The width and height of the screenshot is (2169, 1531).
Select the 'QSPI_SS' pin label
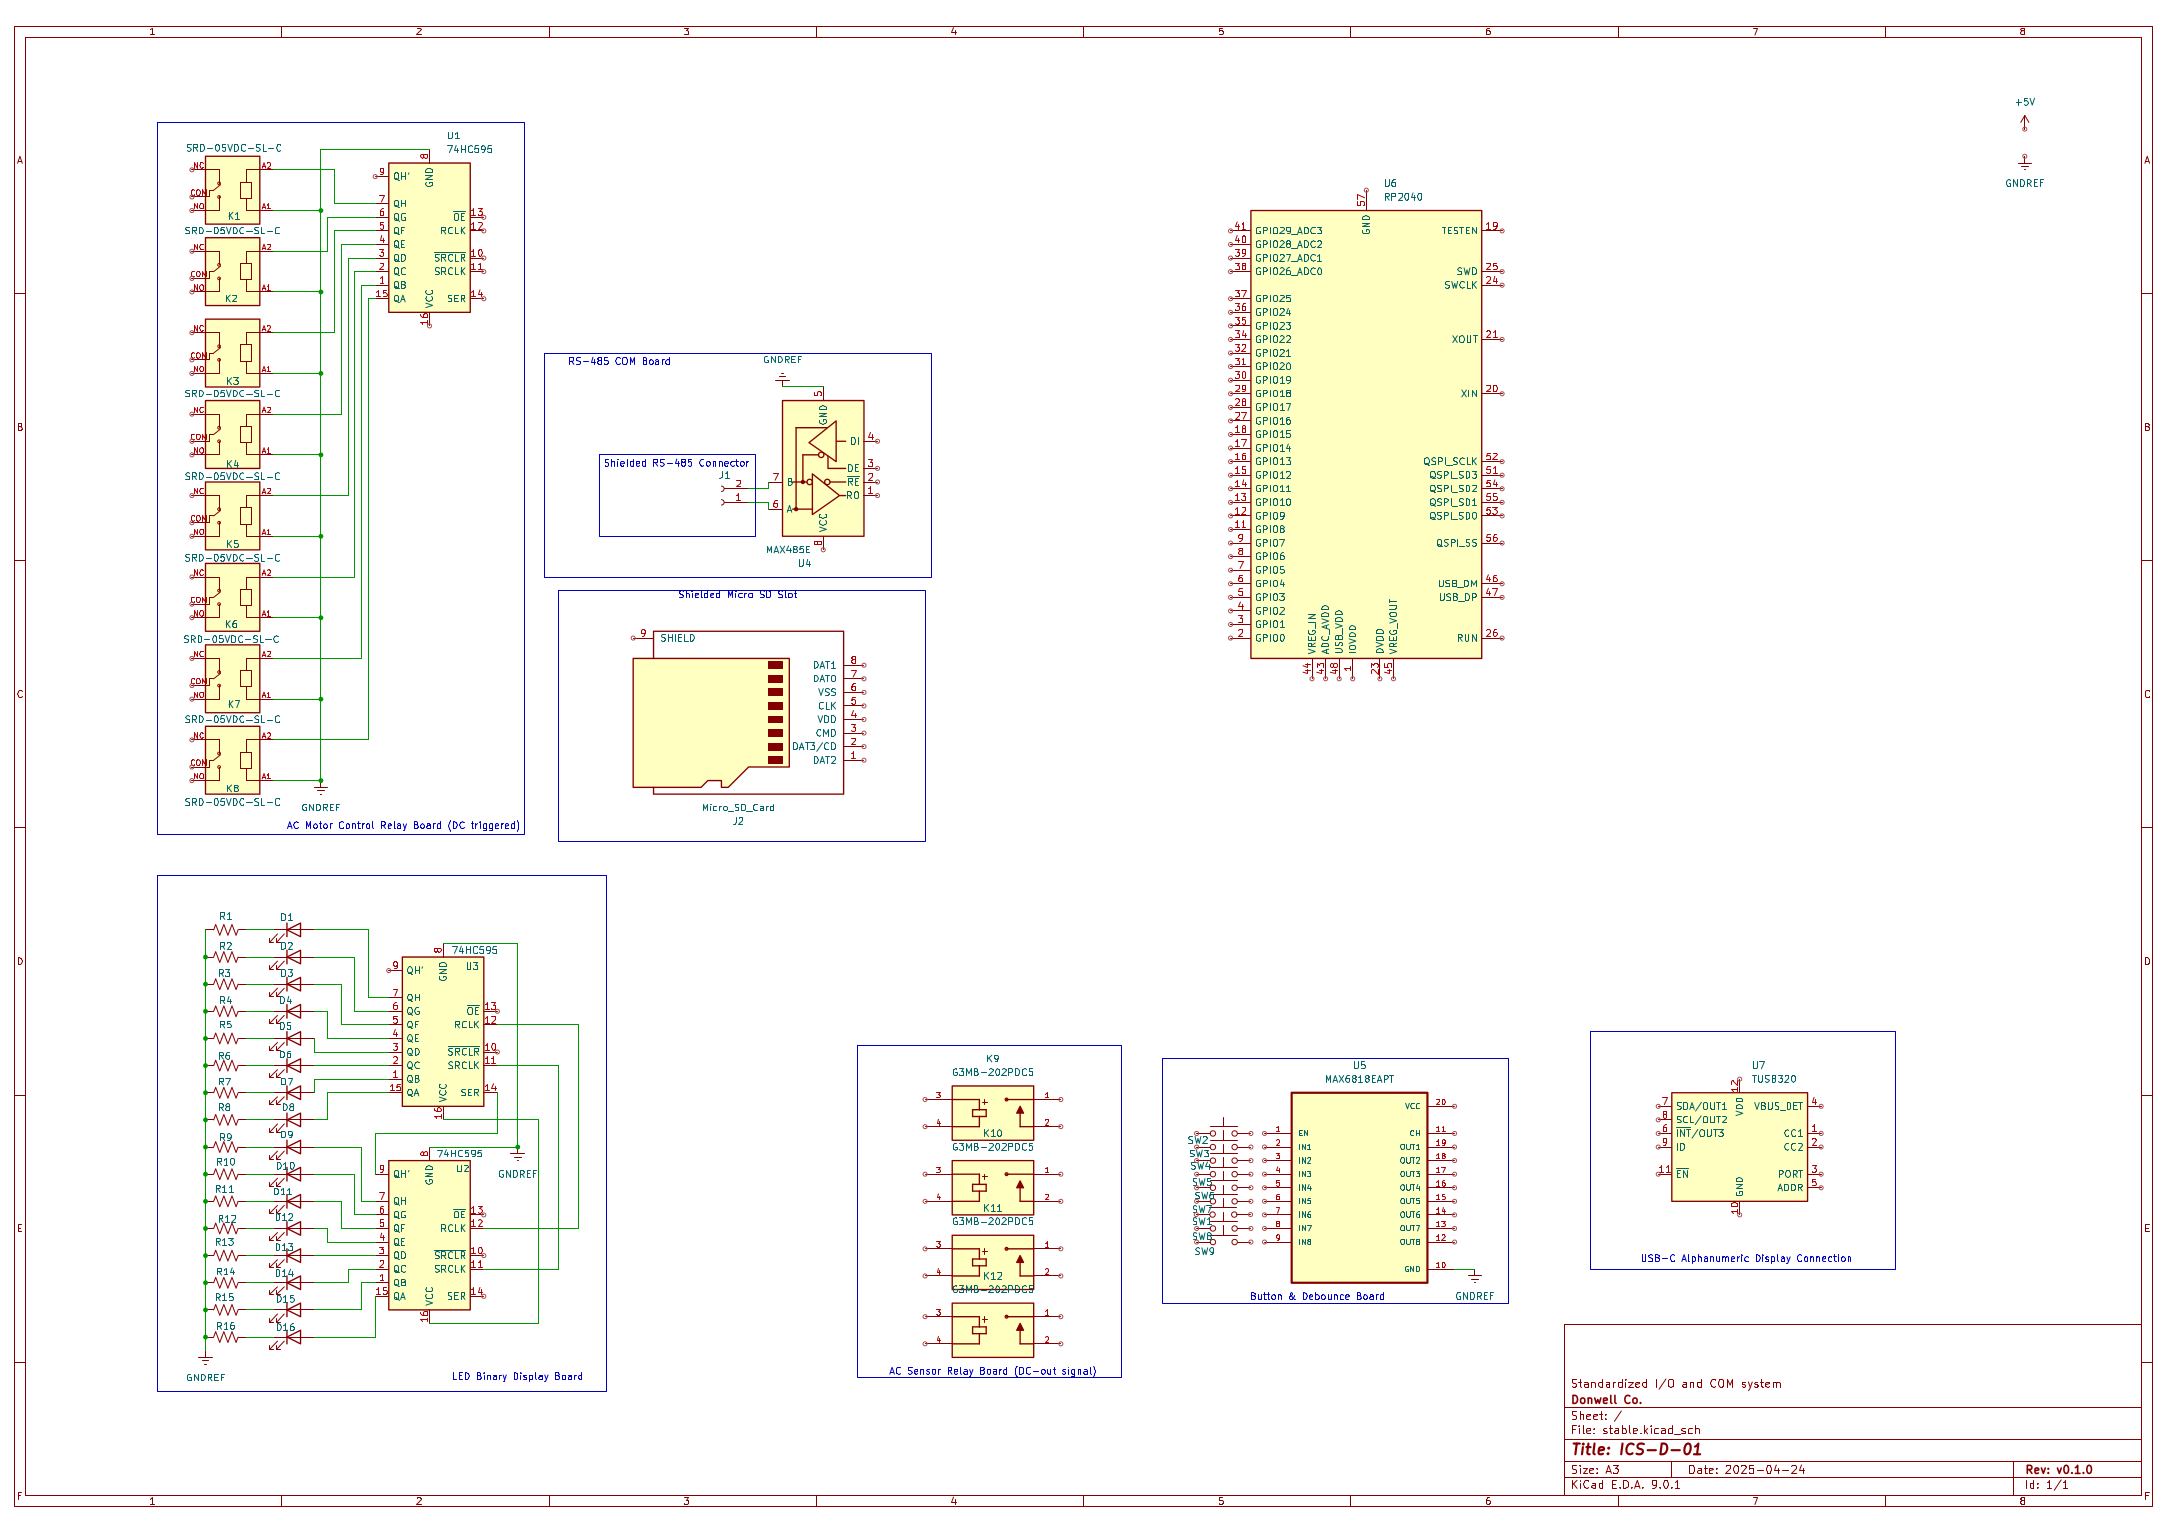1456,544
